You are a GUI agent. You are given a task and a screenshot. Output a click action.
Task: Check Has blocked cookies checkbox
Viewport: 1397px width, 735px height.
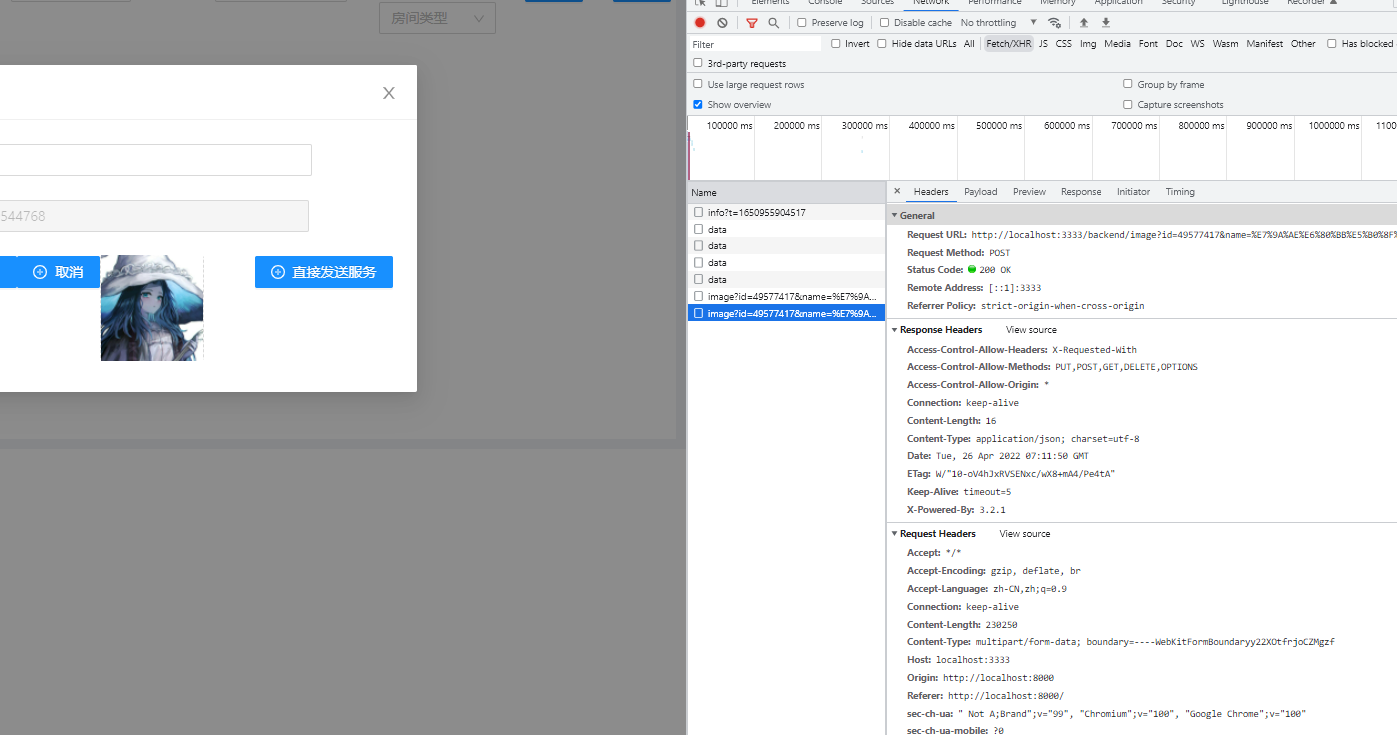click(1332, 44)
